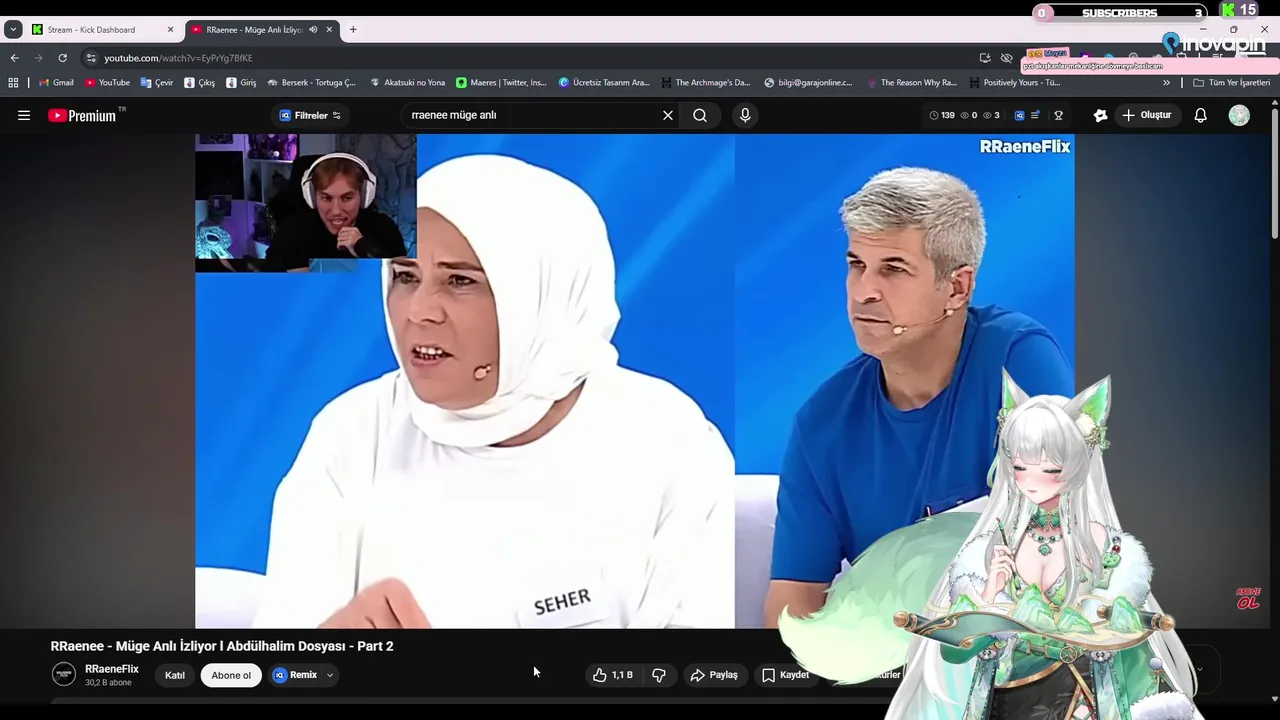Click the 30,2 B abone subscriber count
Viewport: 1280px width, 720px height.
[108, 683]
